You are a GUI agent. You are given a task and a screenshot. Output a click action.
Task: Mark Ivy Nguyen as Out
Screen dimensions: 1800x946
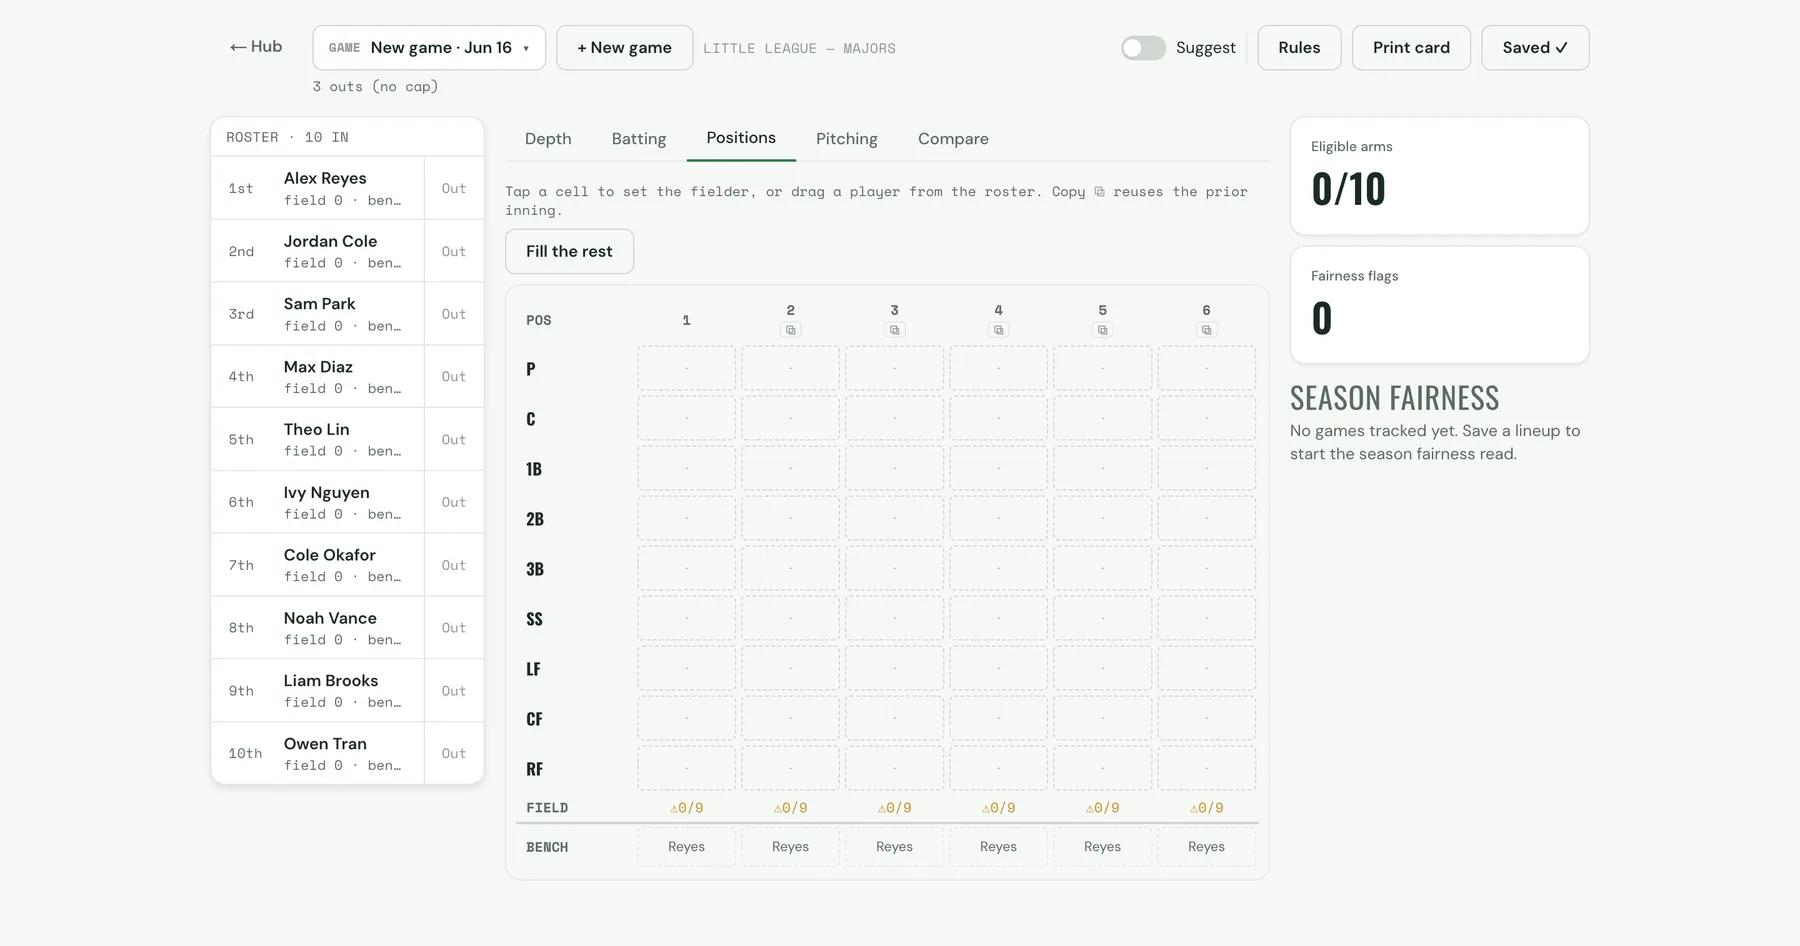pyautogui.click(x=454, y=502)
